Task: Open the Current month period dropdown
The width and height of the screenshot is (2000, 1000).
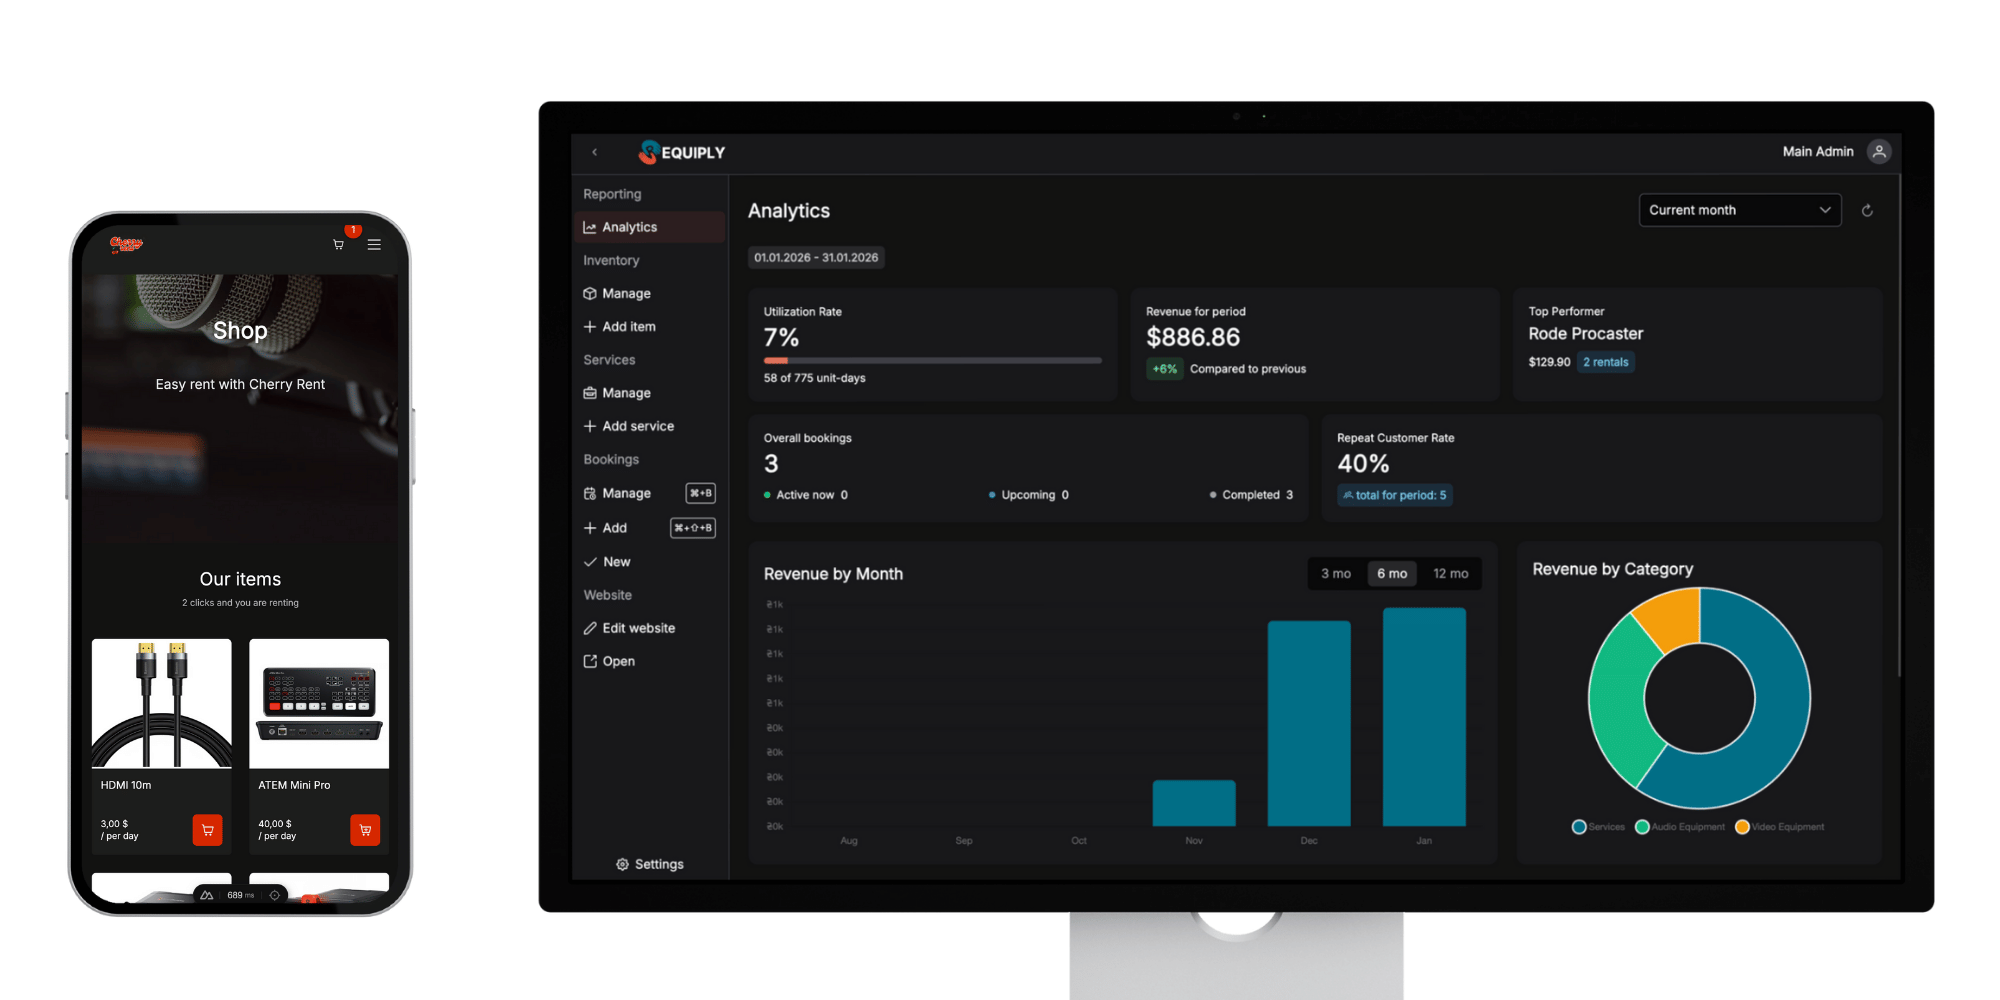Action: tap(1740, 210)
